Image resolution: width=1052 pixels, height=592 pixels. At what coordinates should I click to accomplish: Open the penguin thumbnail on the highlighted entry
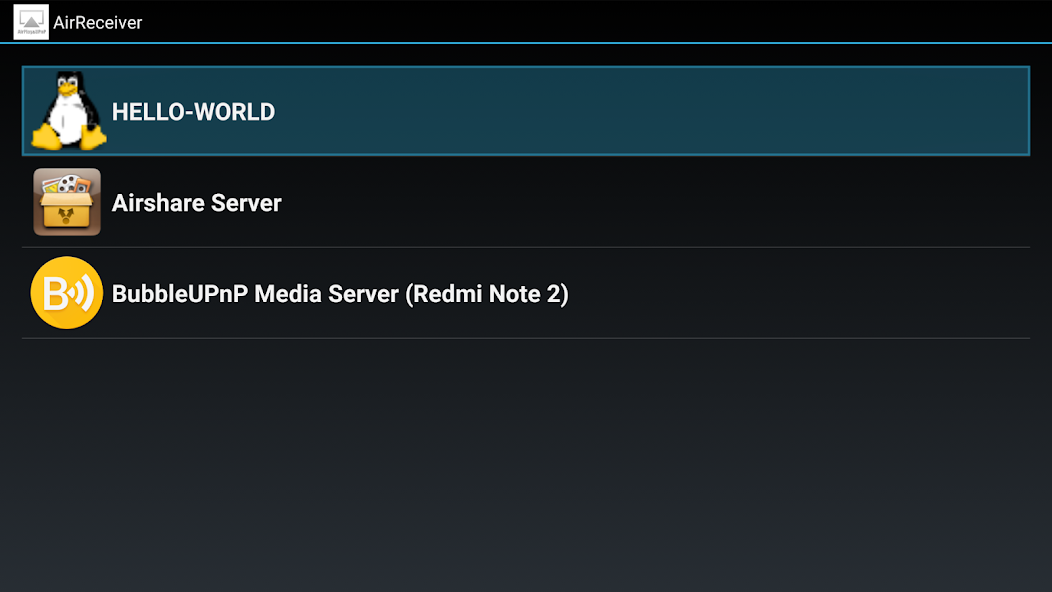tap(67, 111)
